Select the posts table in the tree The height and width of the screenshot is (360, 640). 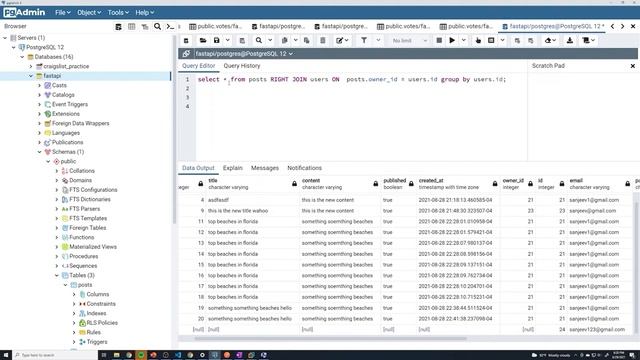[85, 285]
